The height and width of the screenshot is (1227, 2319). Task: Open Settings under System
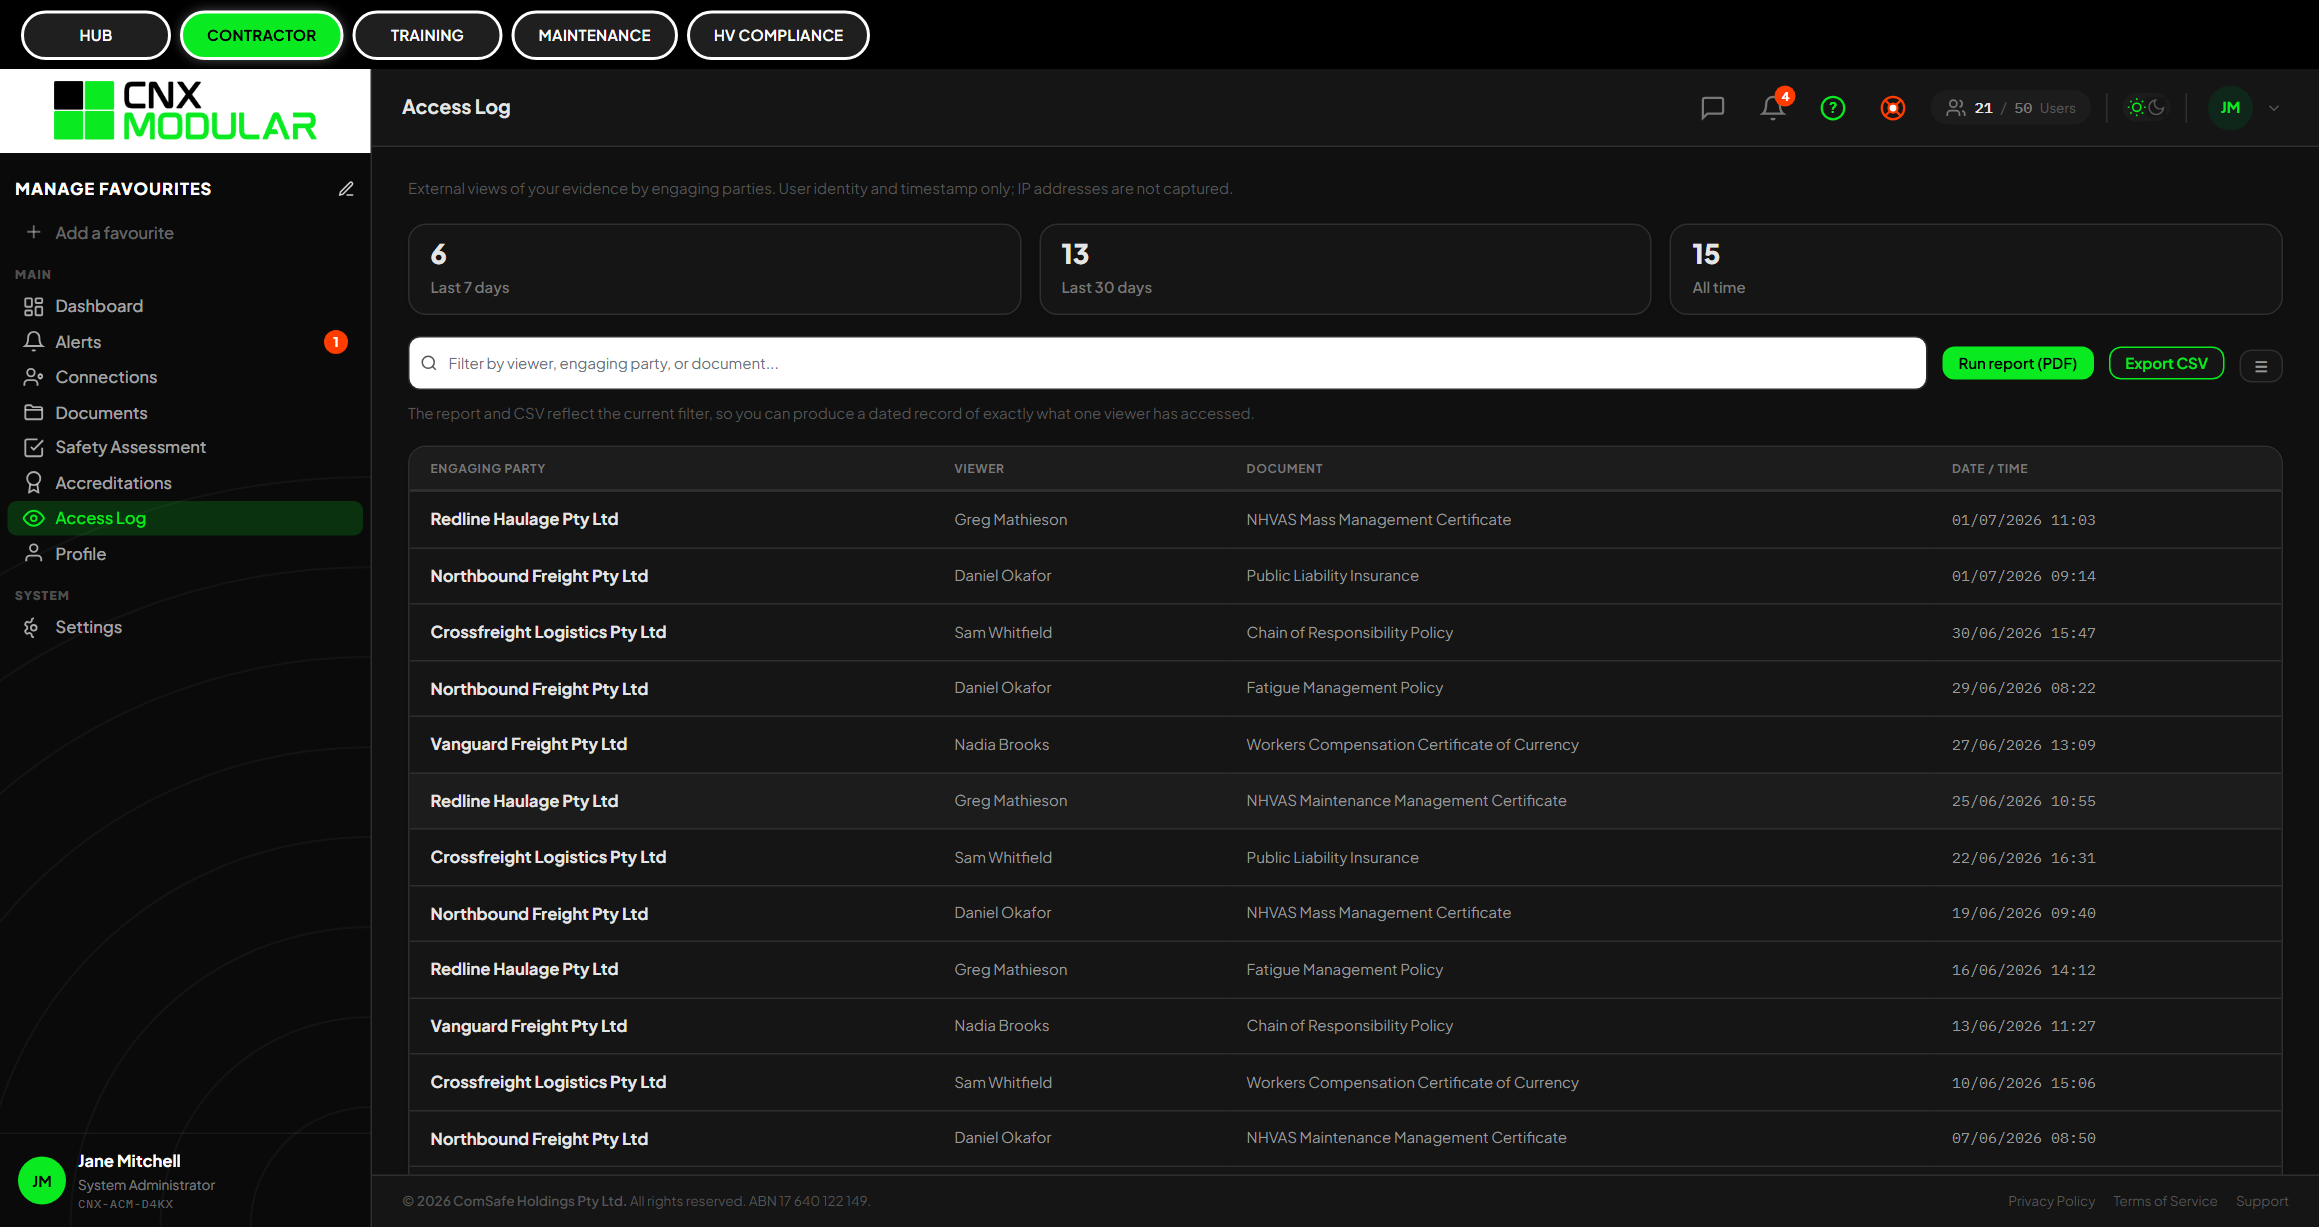[x=185, y=627]
